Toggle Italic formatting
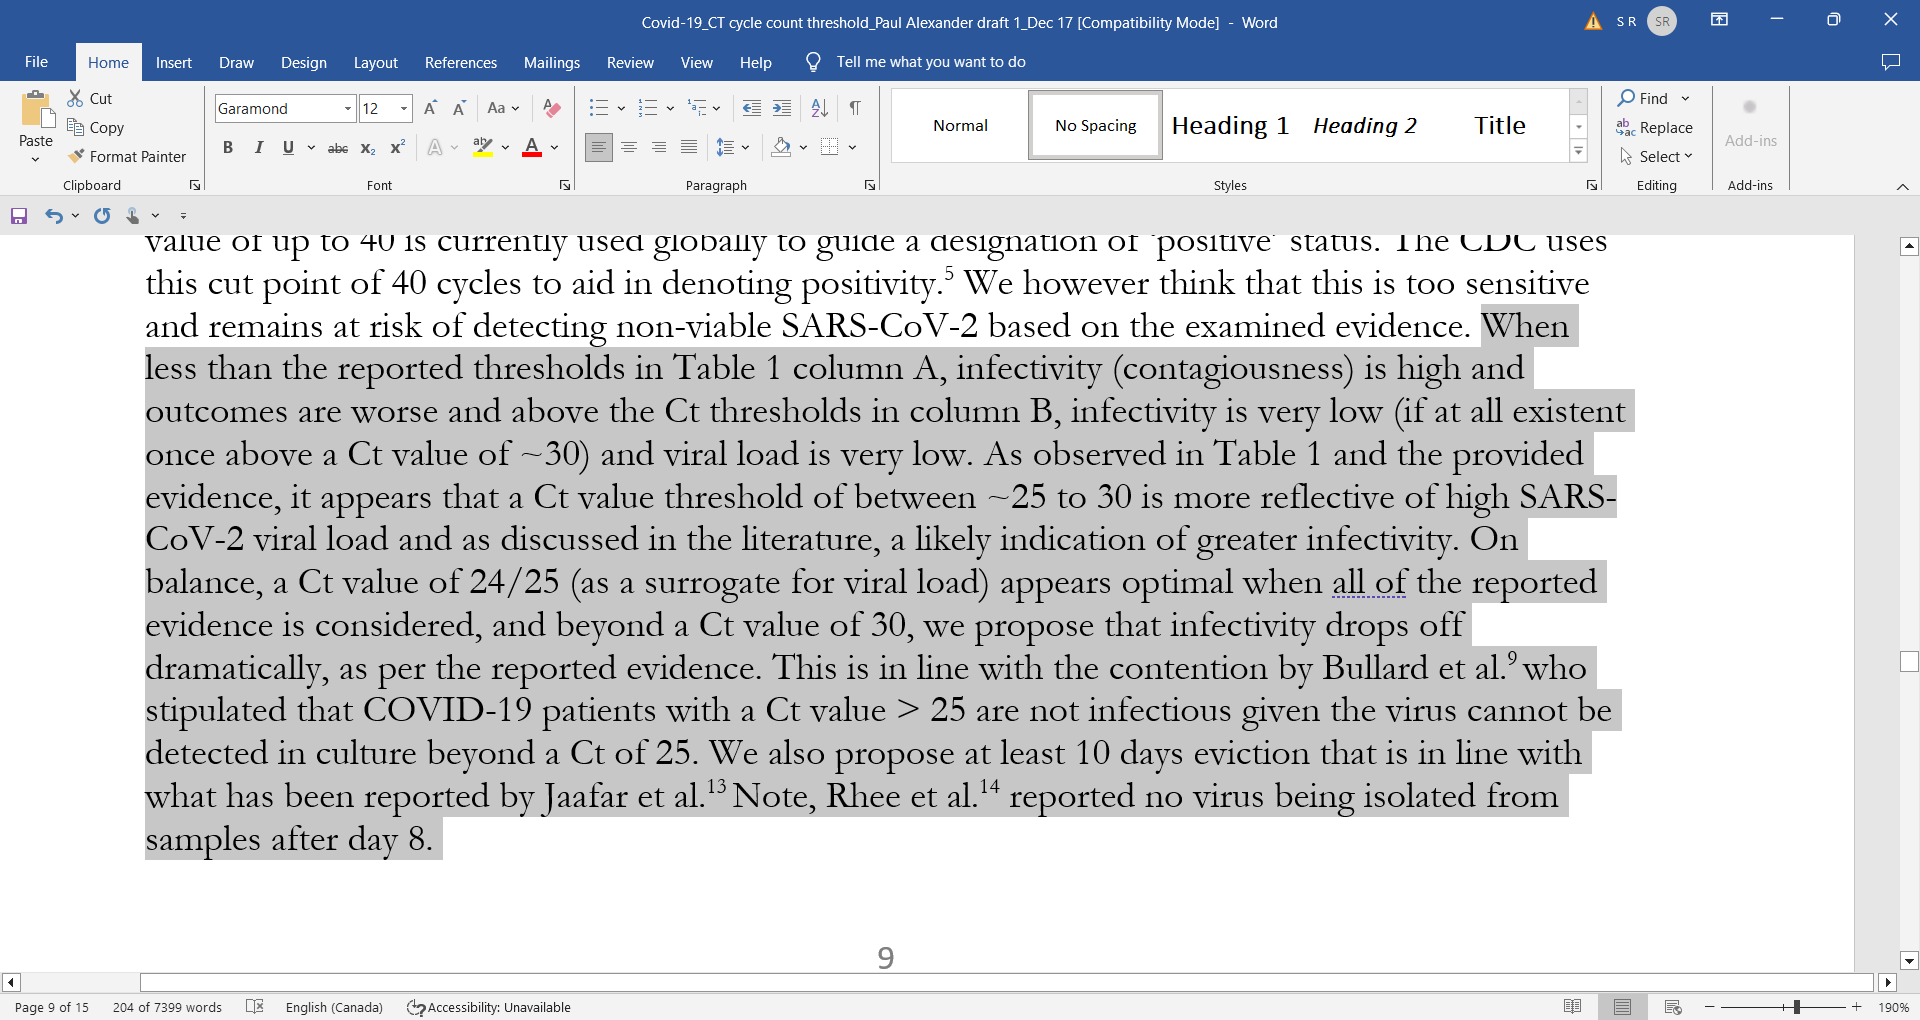This screenshot has height=1020, width=1920. (259, 148)
